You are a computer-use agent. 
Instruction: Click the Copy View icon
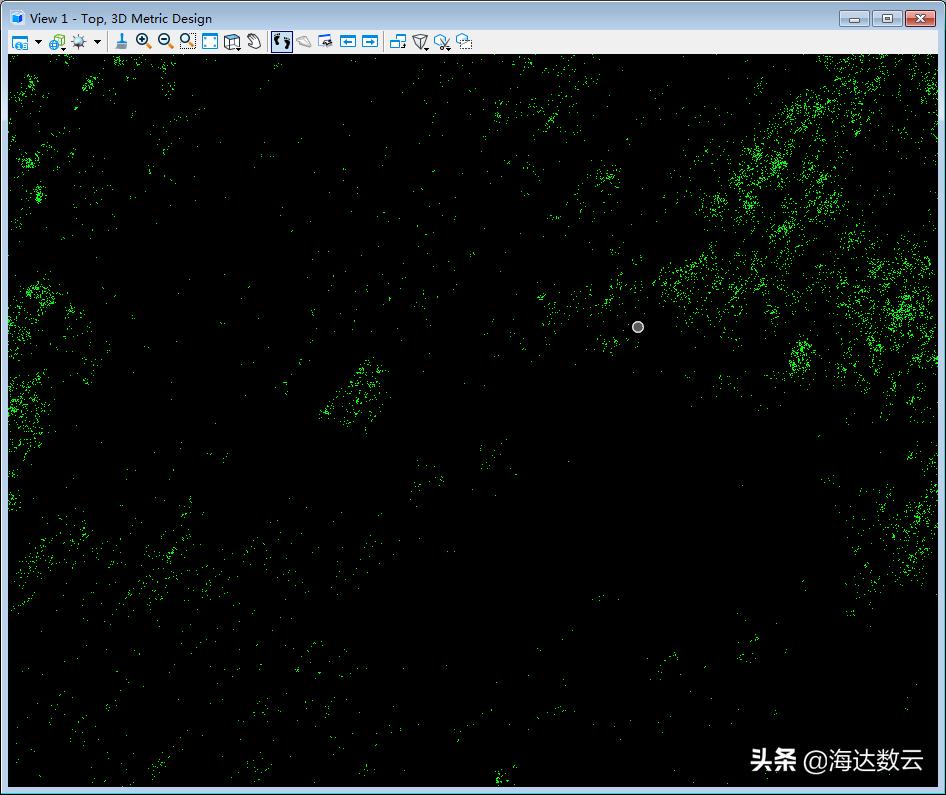(x=398, y=42)
